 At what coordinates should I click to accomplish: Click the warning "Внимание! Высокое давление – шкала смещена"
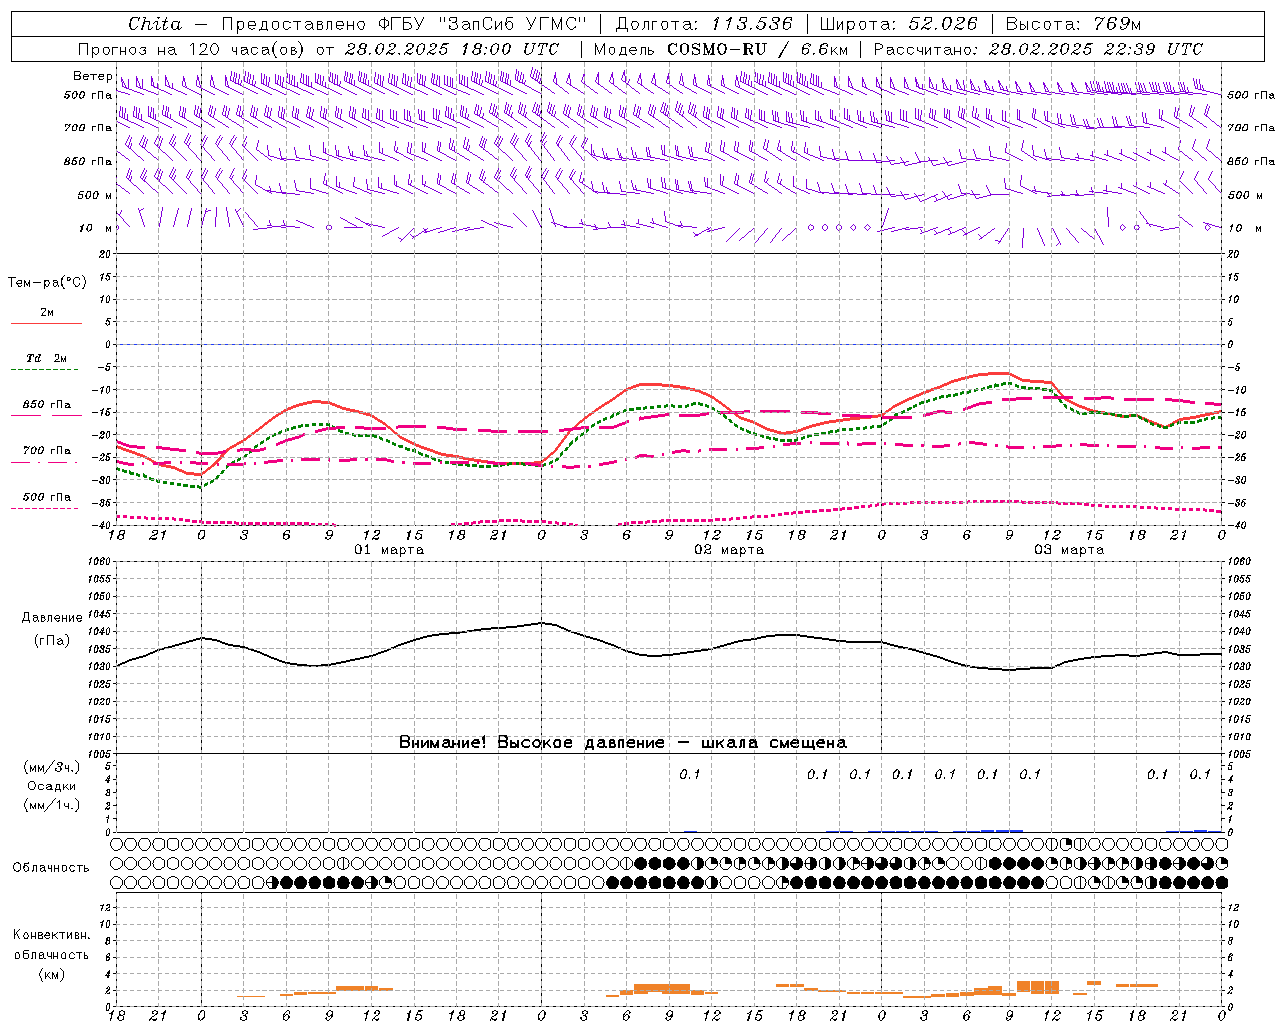click(623, 743)
